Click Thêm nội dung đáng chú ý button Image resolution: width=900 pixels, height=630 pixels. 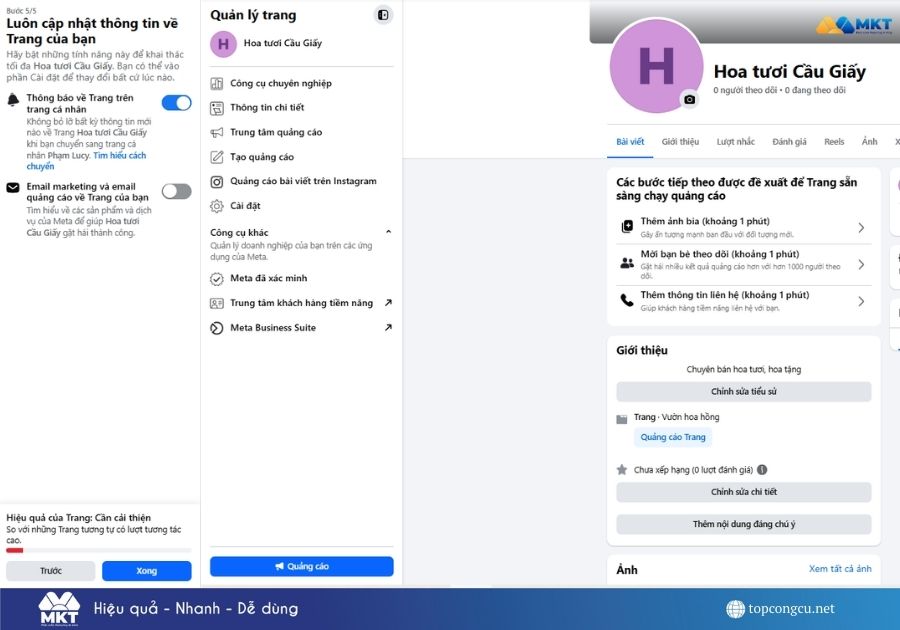[743, 524]
